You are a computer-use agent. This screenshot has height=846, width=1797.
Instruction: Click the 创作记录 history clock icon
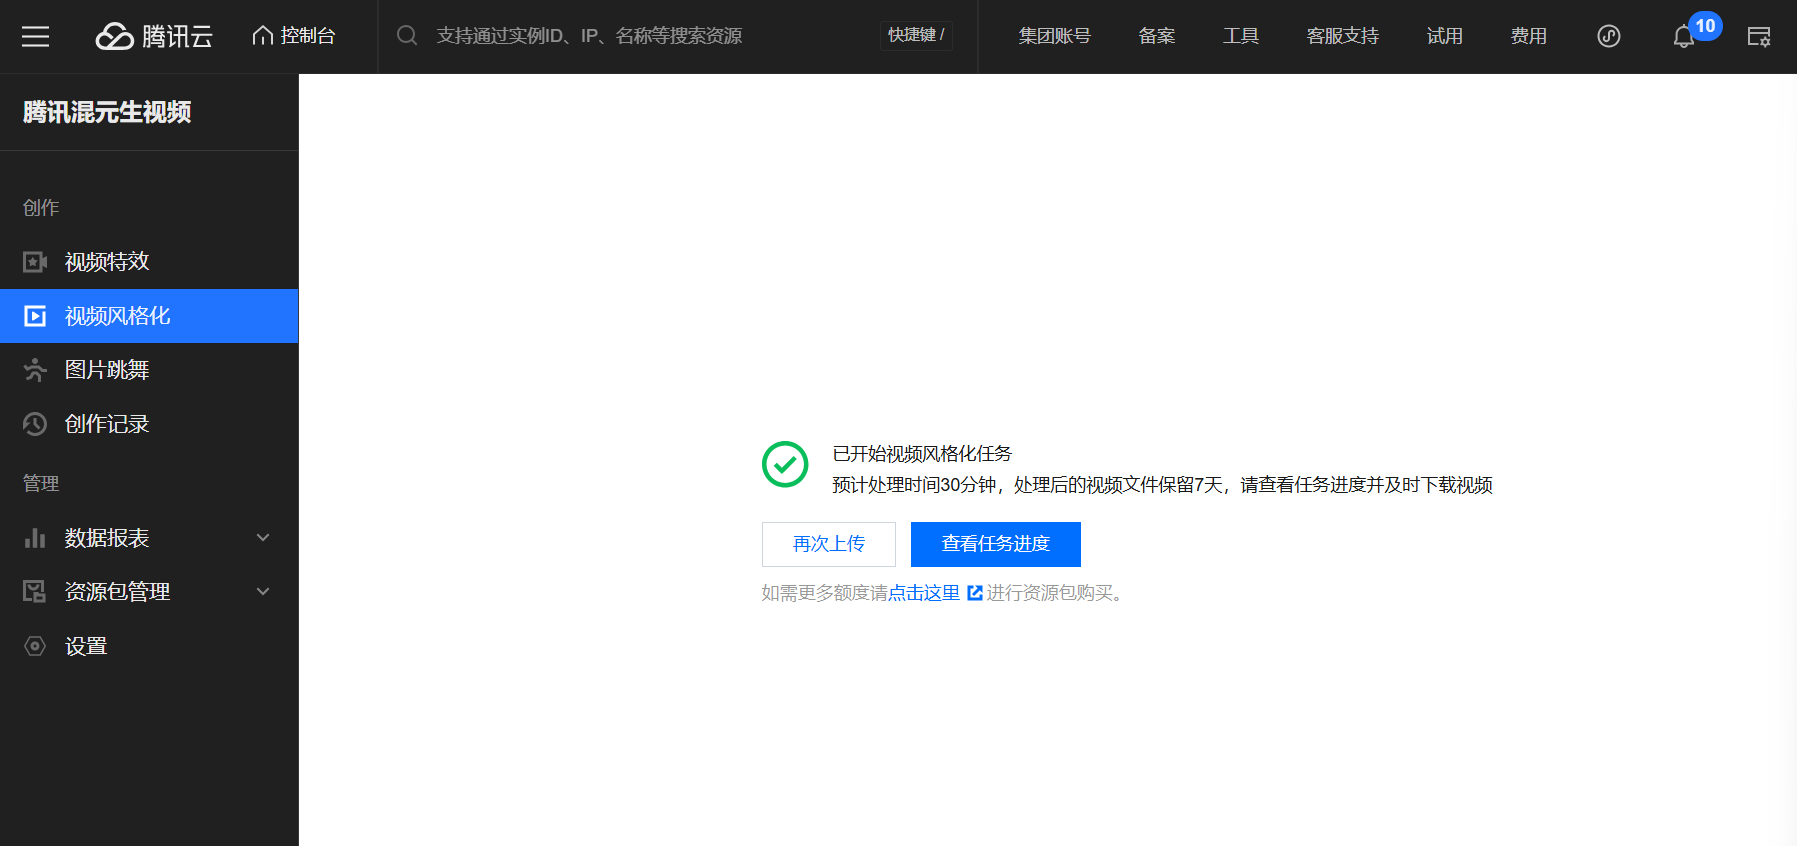click(35, 424)
